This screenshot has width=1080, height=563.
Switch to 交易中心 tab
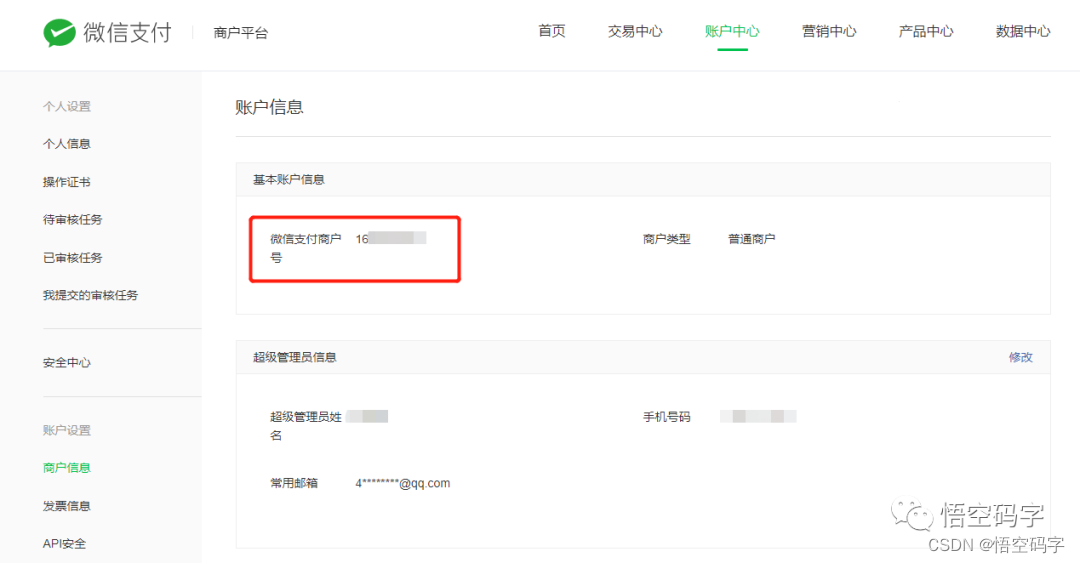(x=635, y=31)
